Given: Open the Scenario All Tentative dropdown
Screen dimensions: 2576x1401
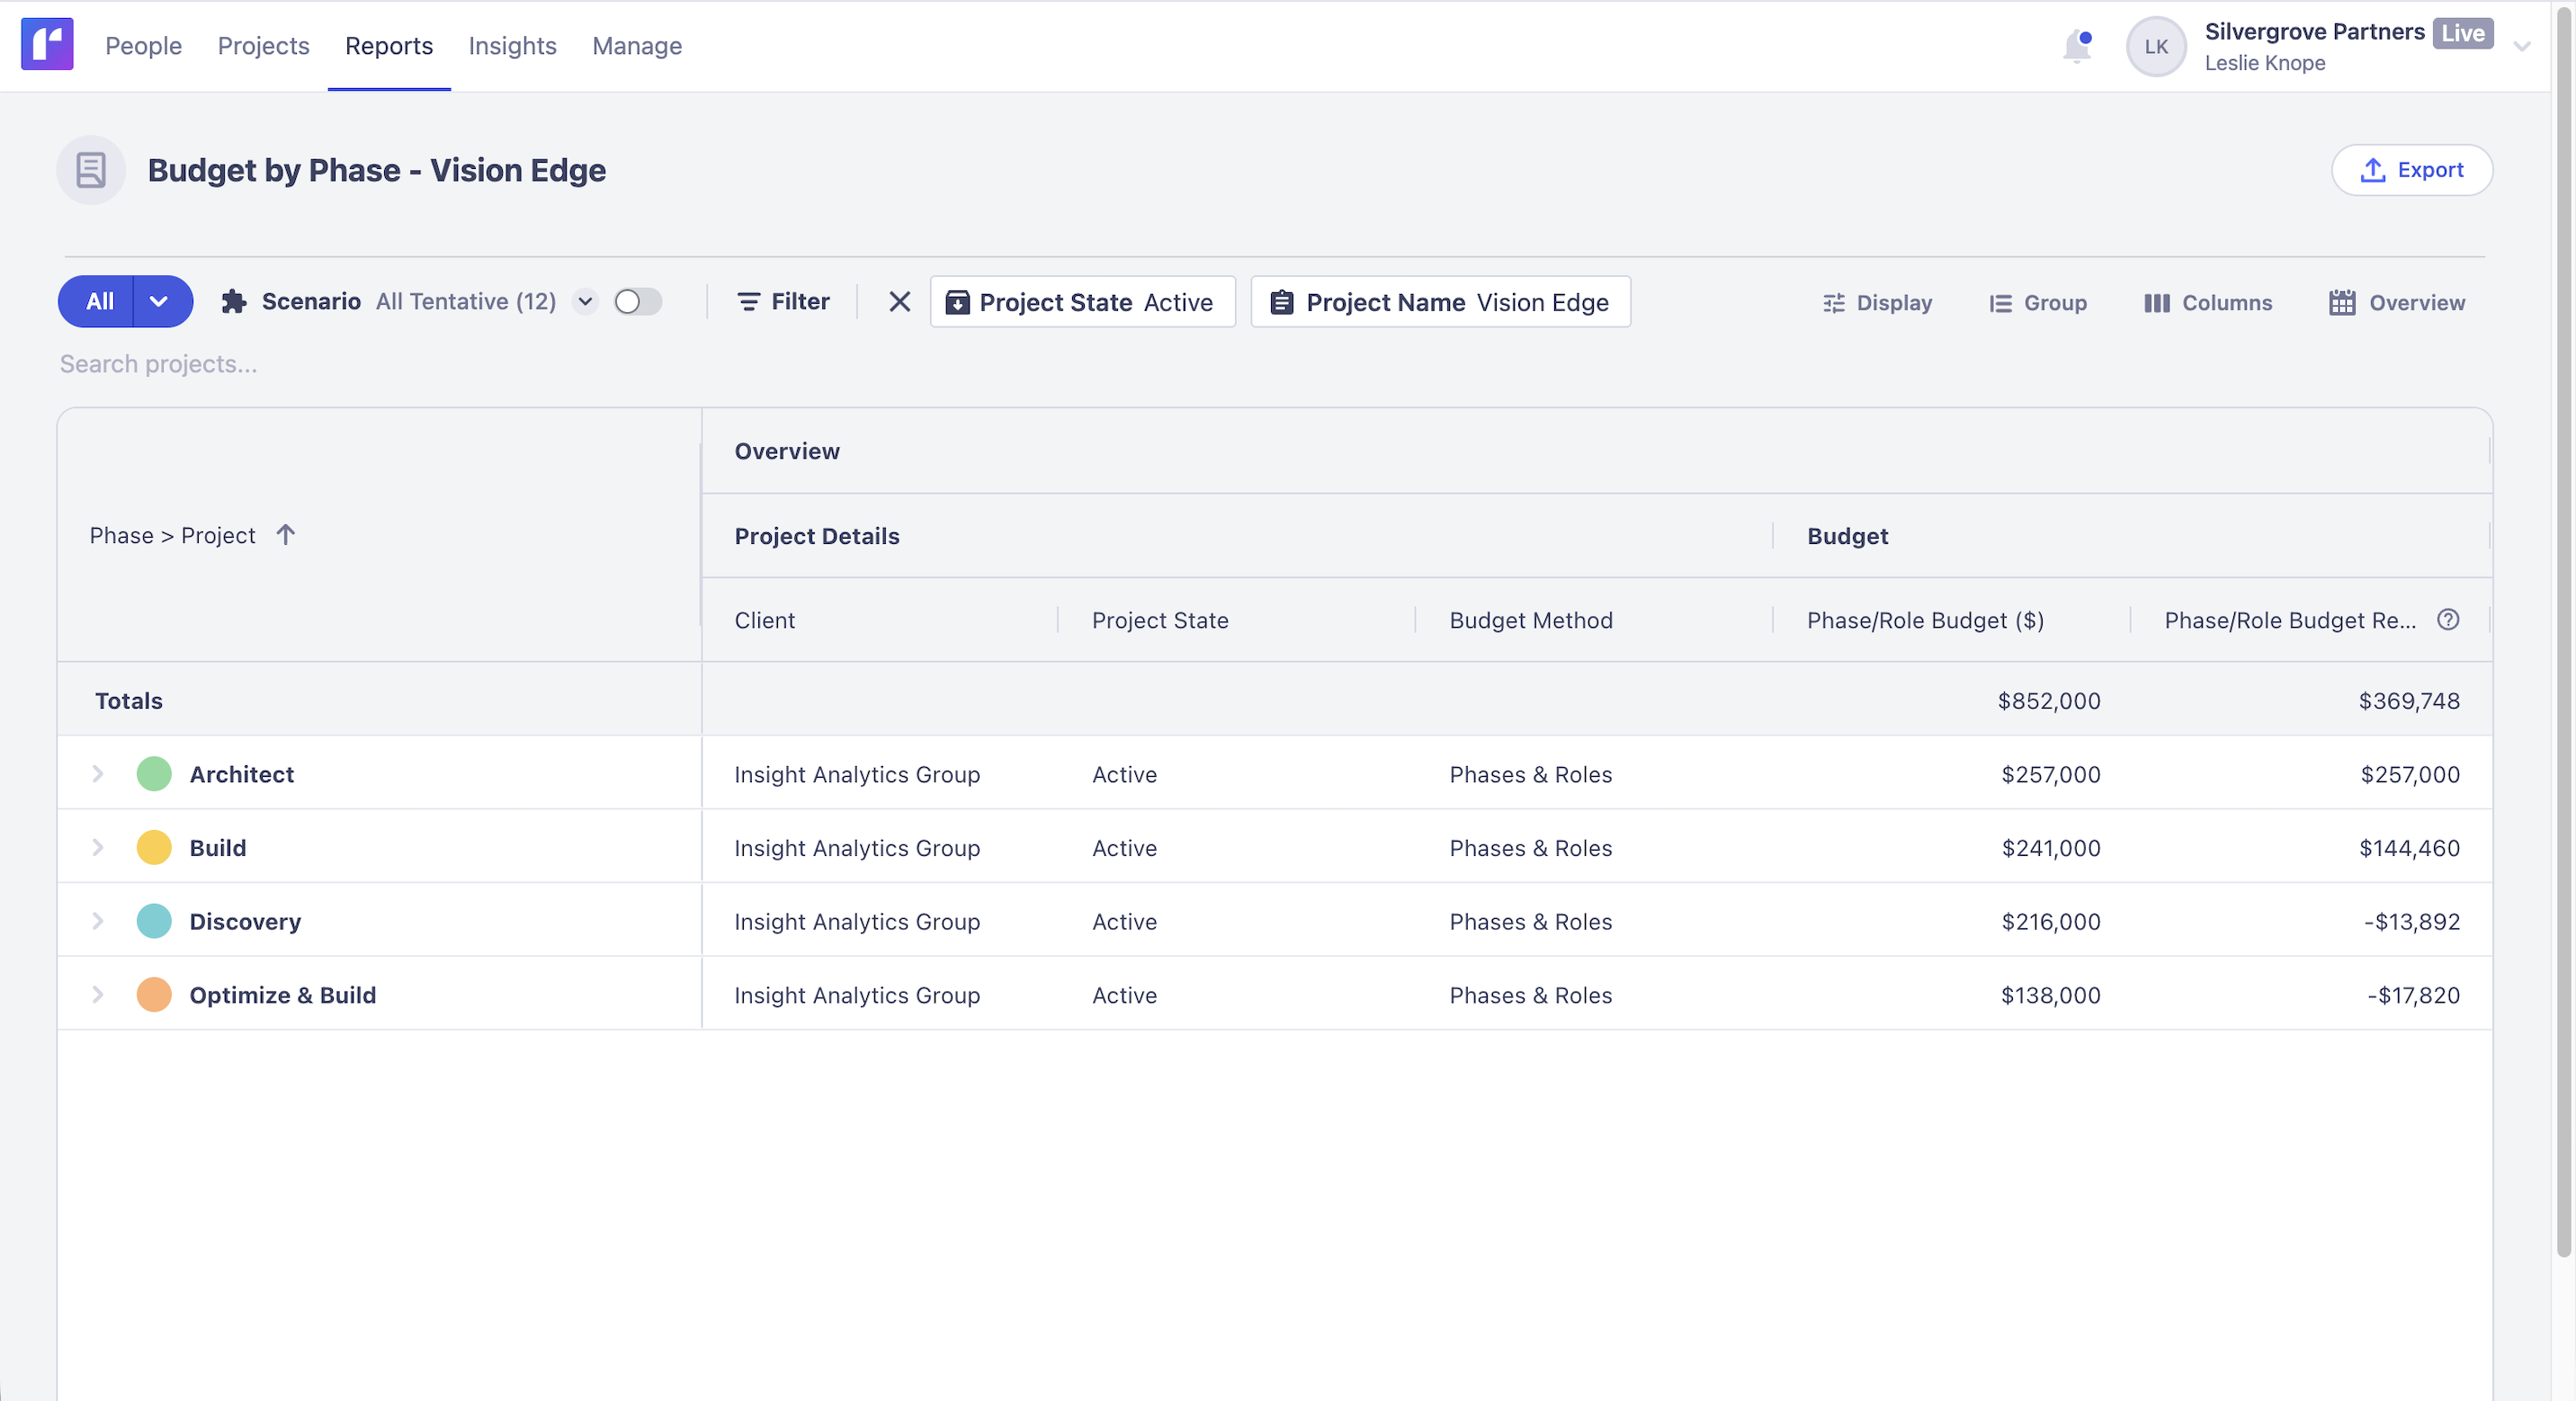Looking at the screenshot, I should point(585,302).
